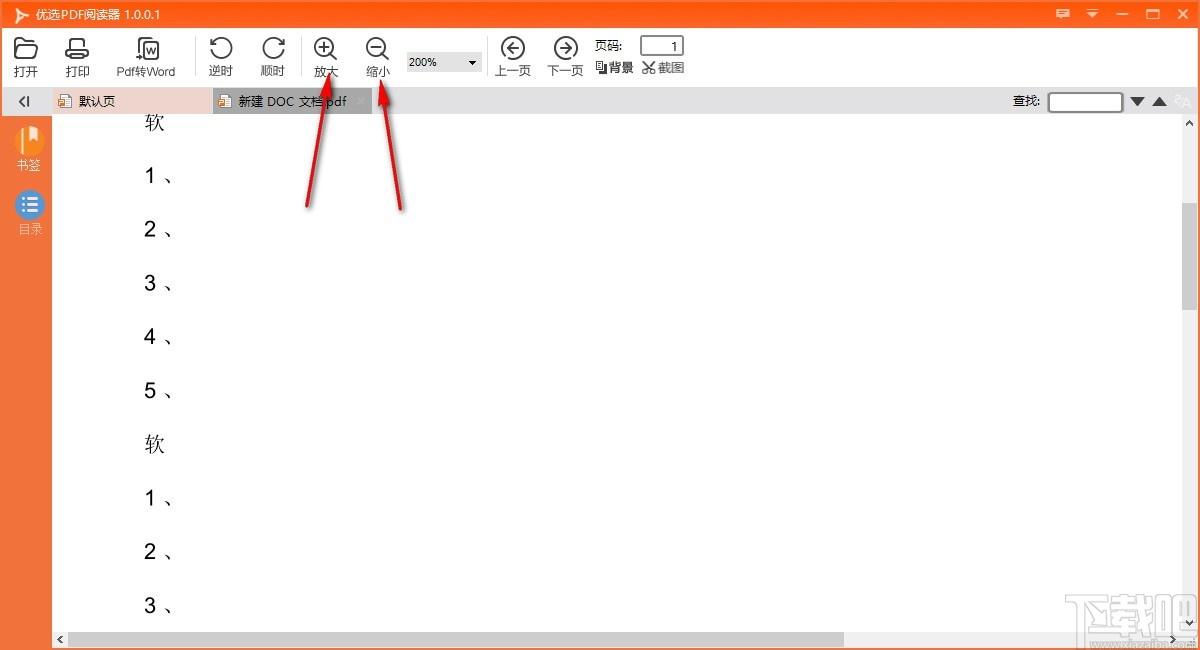Open the 书签 bookmark panel
The height and width of the screenshot is (650, 1200).
coord(29,148)
